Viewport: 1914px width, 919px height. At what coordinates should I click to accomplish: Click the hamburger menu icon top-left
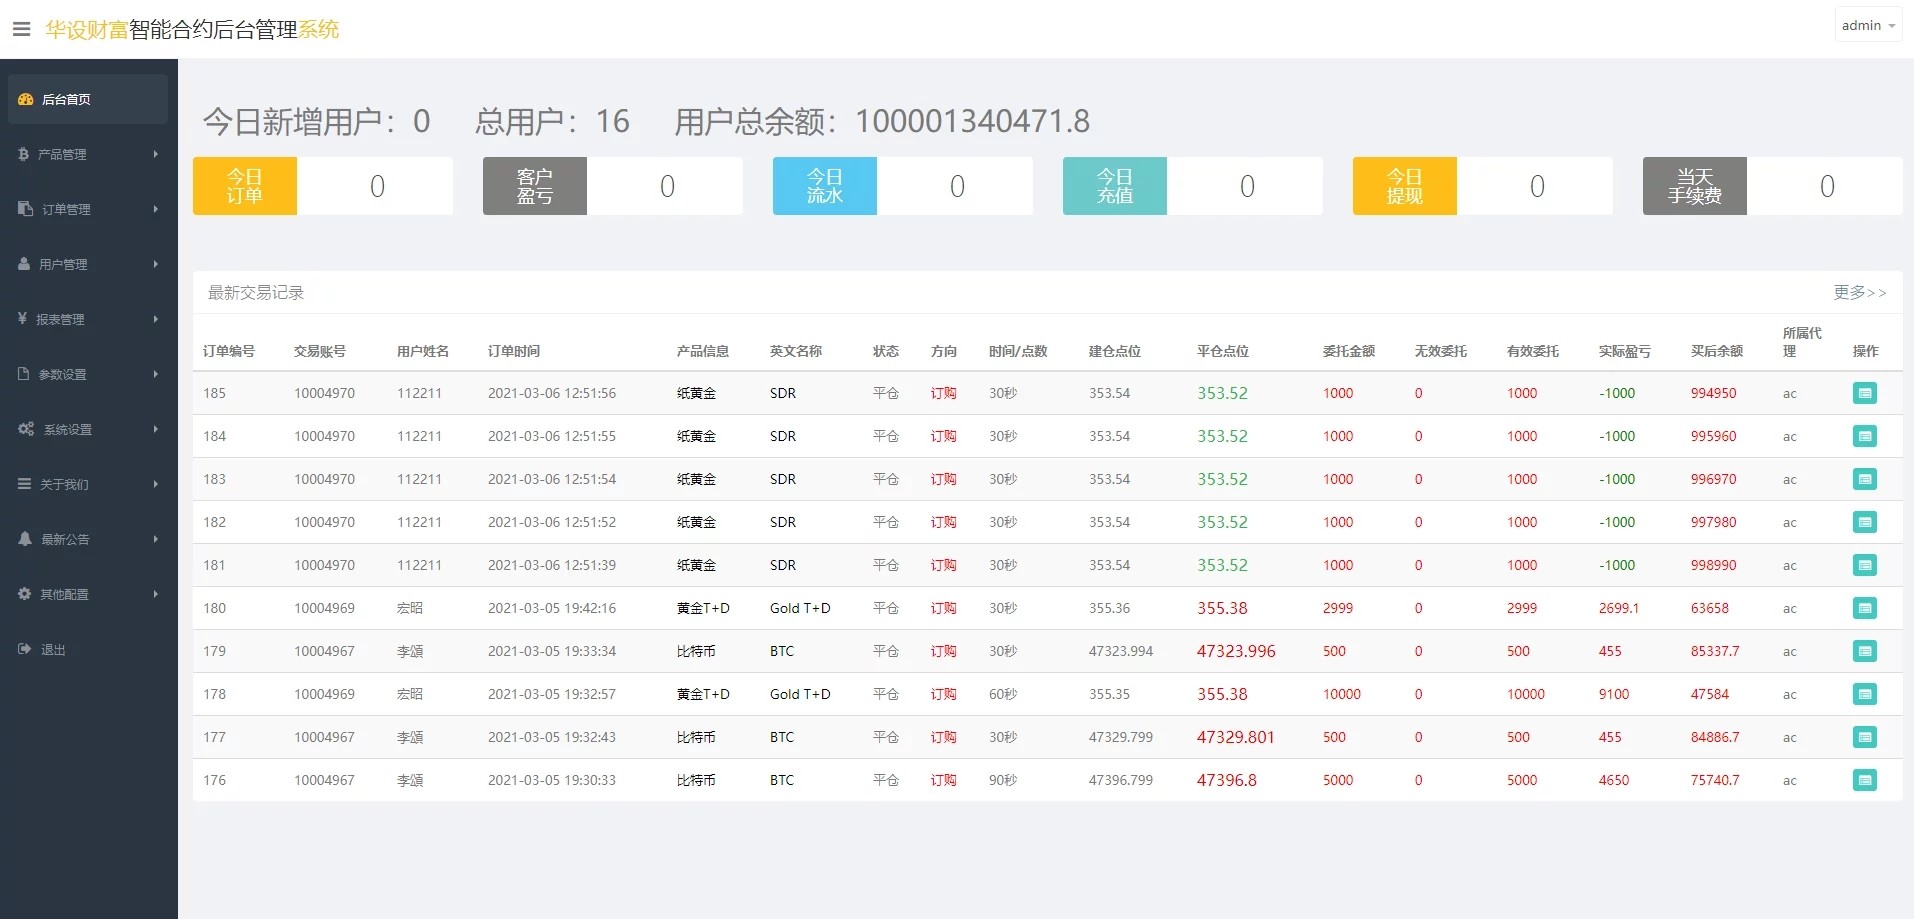click(x=21, y=28)
